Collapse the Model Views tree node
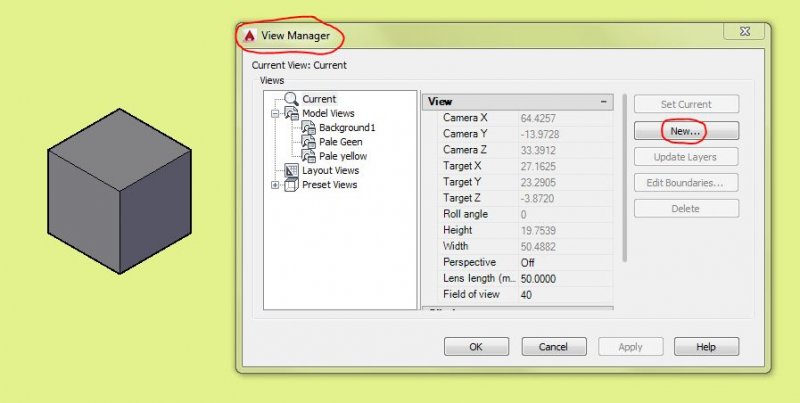Viewport: 800px width, 403px height. coord(275,114)
